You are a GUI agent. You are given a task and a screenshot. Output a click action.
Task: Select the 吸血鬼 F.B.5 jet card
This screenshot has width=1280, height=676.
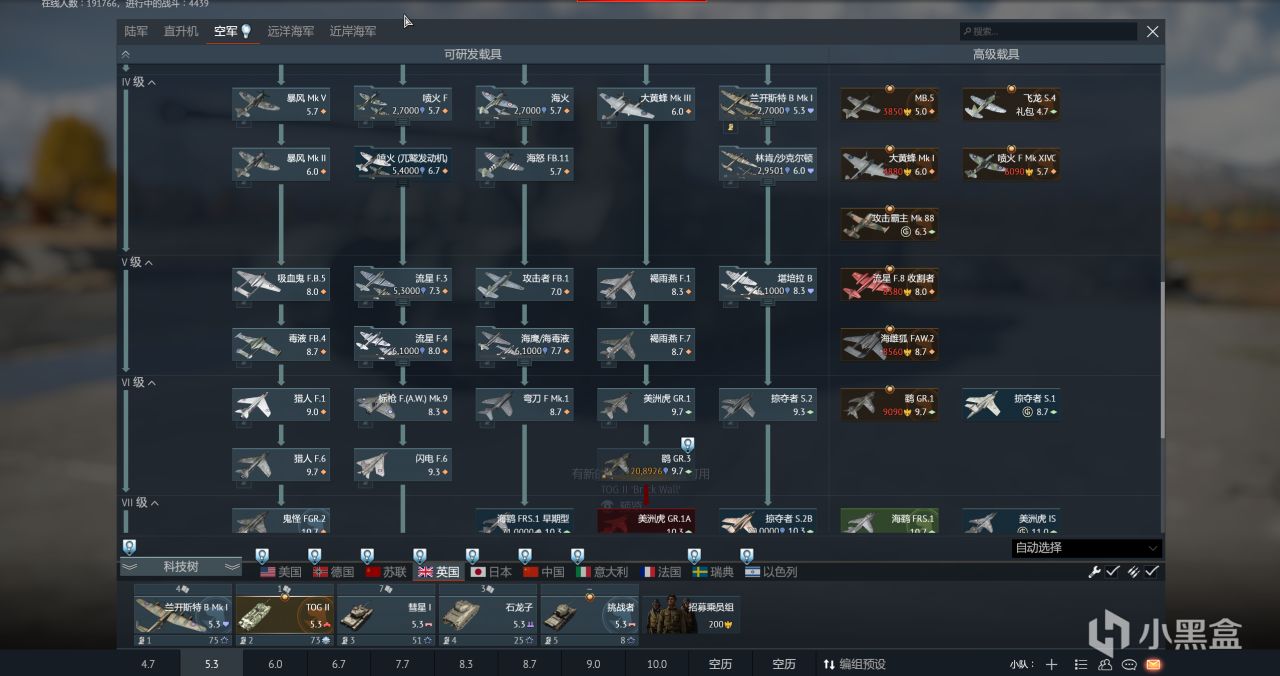click(282, 284)
